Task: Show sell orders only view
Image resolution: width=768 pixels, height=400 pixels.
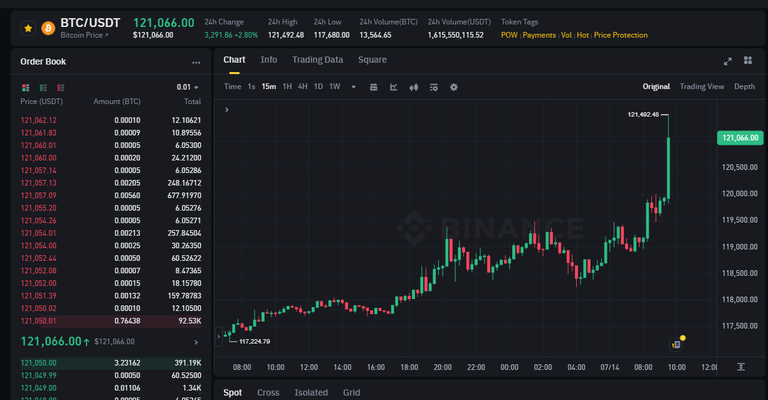Action: (x=61, y=88)
